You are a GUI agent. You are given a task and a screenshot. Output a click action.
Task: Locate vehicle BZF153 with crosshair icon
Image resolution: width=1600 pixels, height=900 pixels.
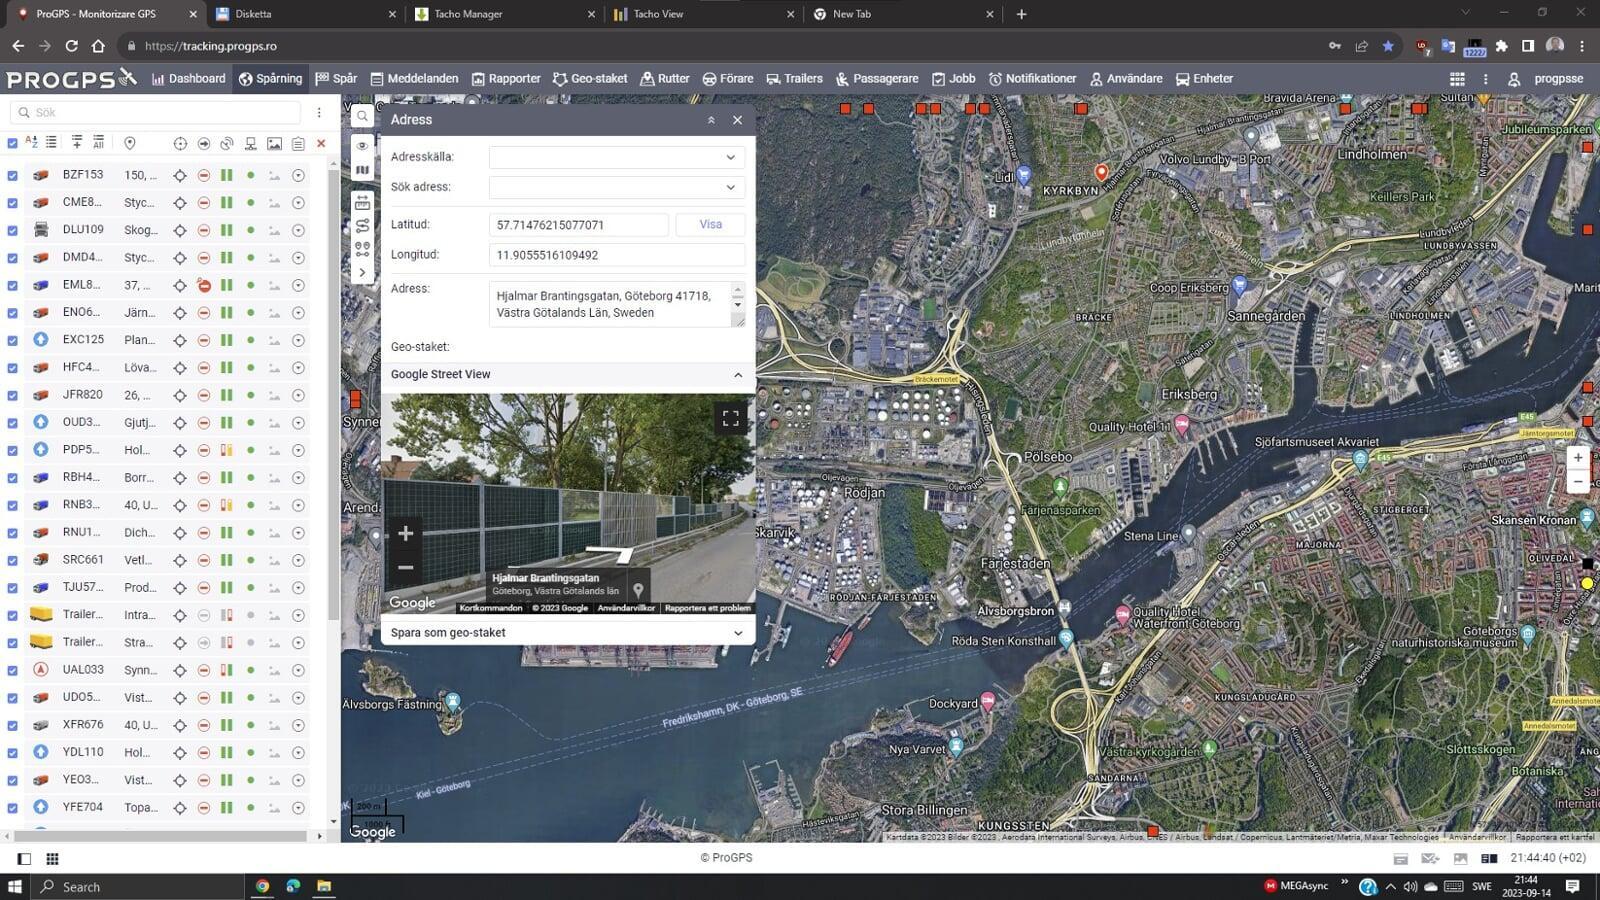tap(180, 175)
